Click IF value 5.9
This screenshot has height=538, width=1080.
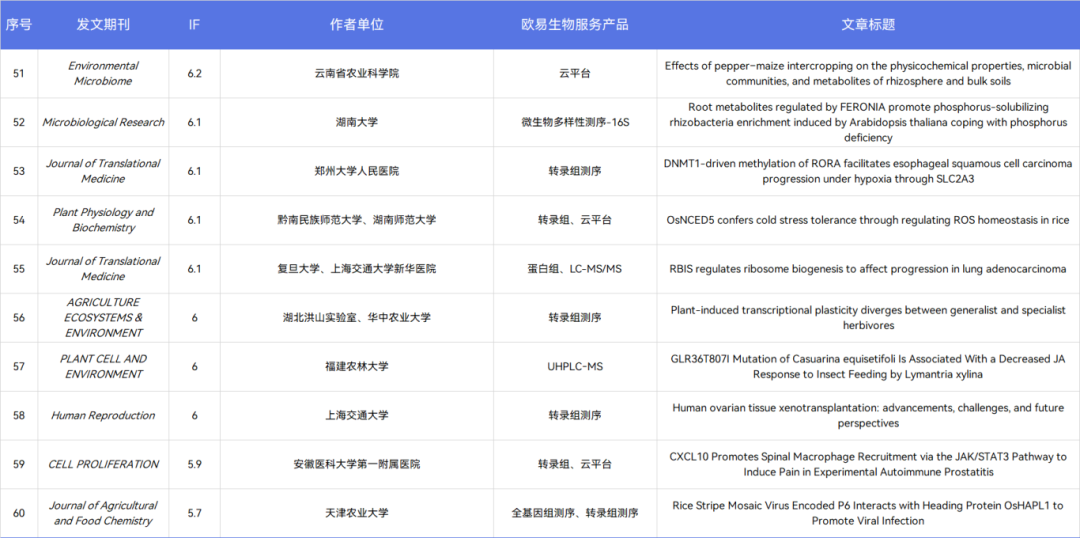(194, 464)
